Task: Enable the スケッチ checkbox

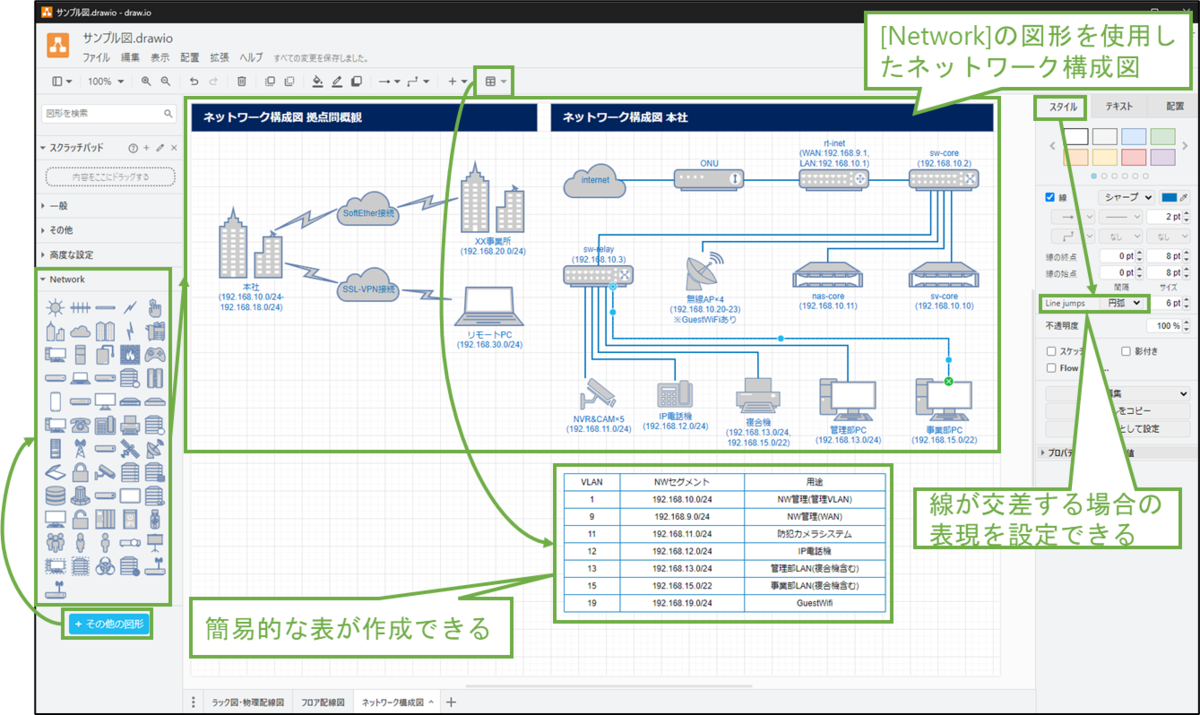Action: coord(1051,352)
